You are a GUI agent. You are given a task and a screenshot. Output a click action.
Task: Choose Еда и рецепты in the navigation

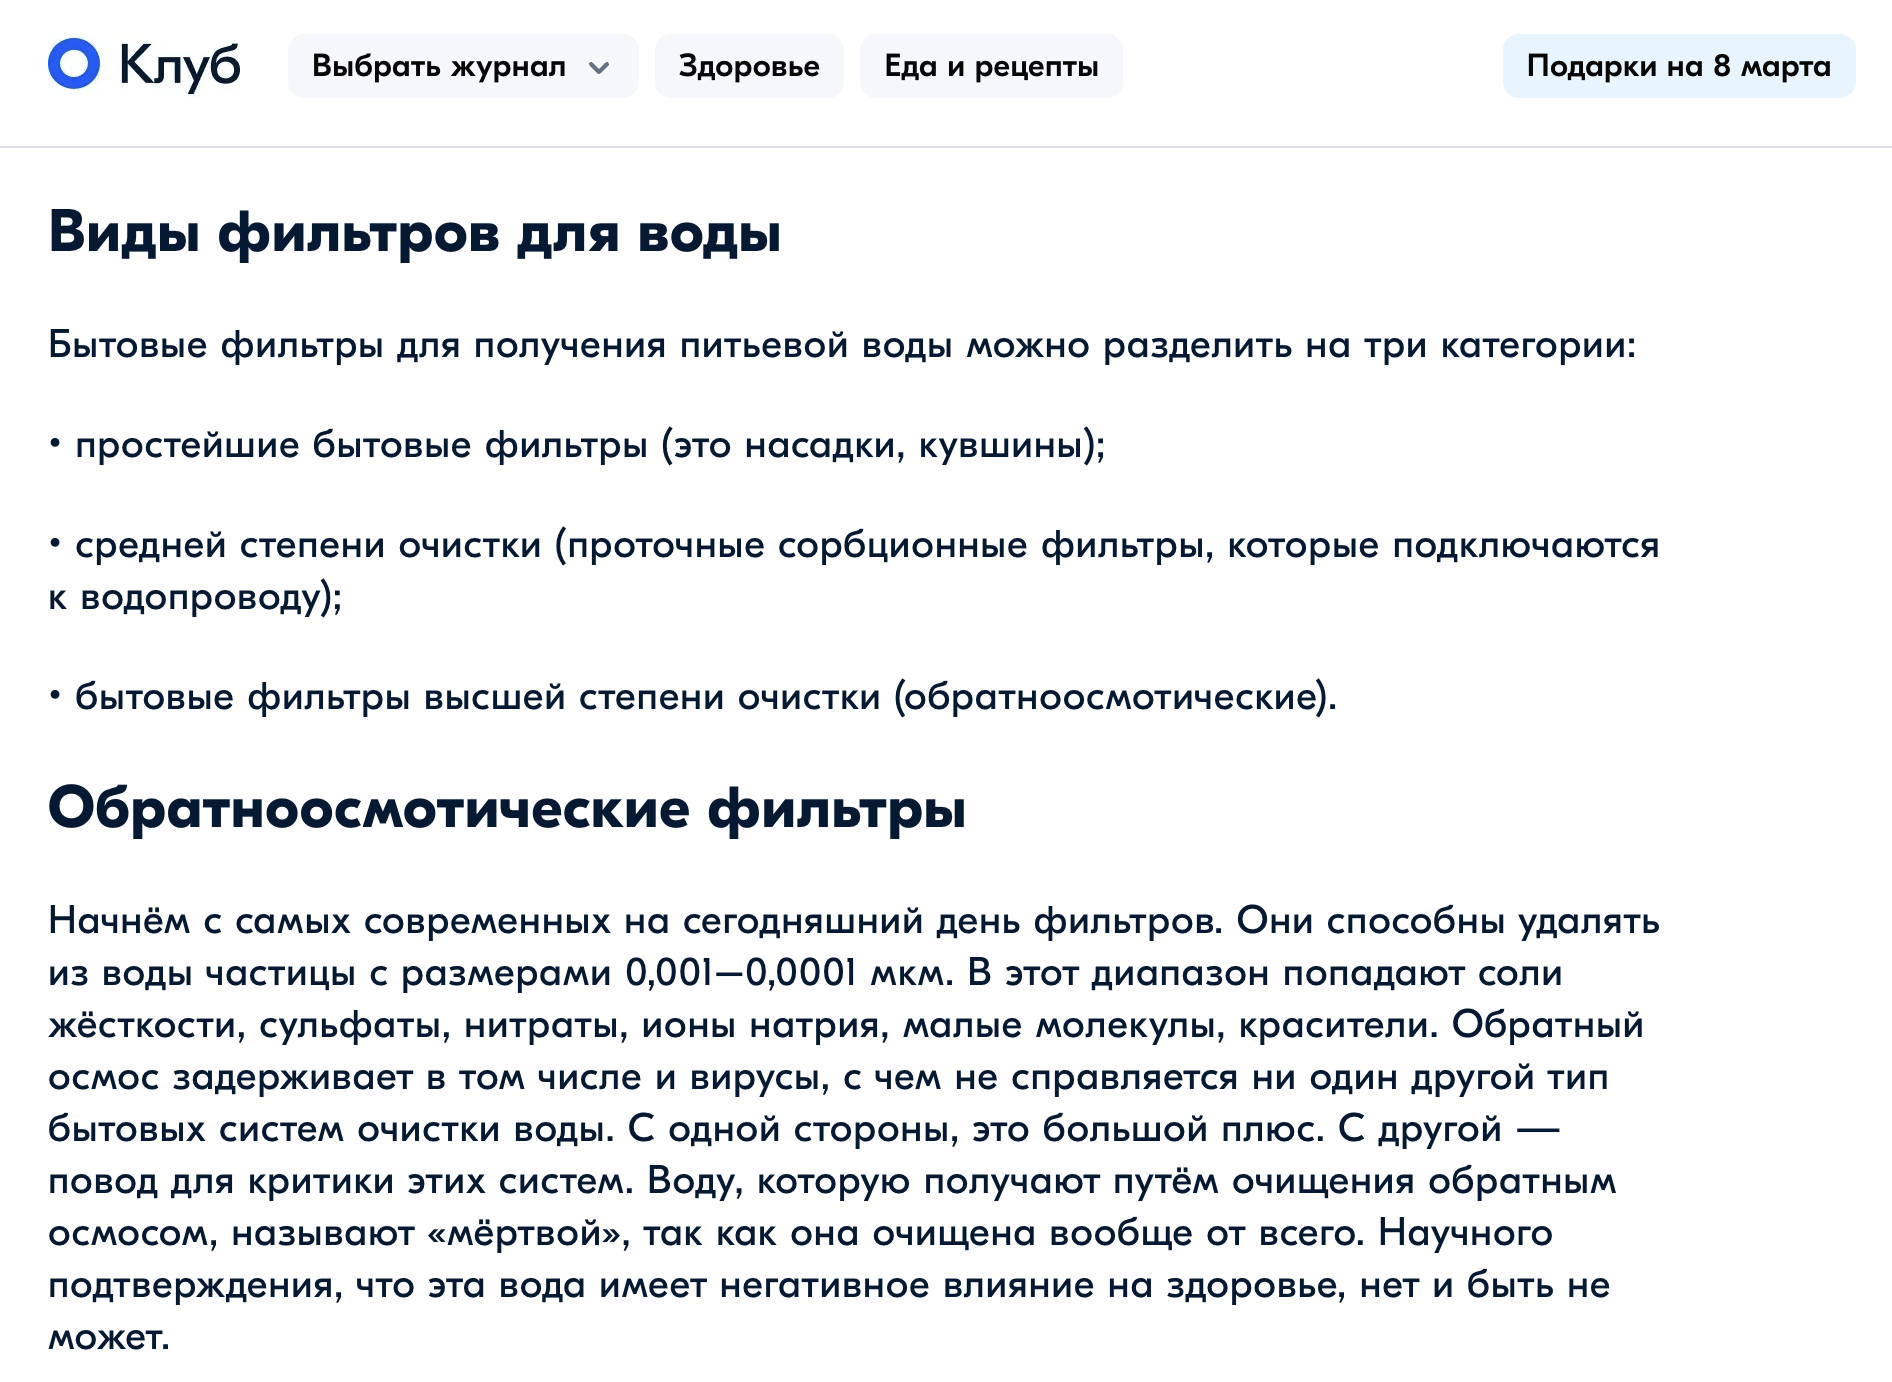[x=991, y=66]
